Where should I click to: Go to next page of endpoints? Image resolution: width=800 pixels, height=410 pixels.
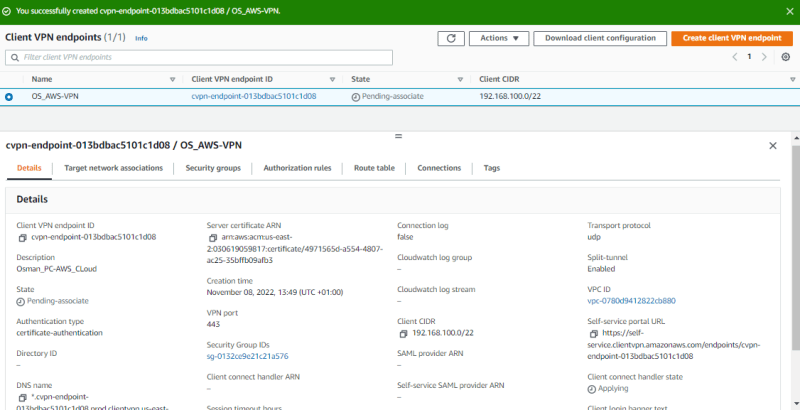[764, 57]
